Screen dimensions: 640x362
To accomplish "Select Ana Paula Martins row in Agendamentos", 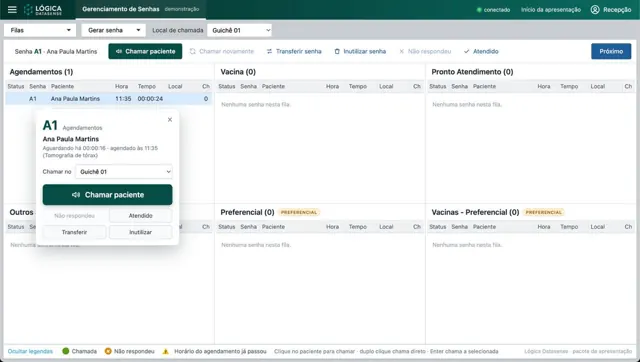I will (109, 99).
